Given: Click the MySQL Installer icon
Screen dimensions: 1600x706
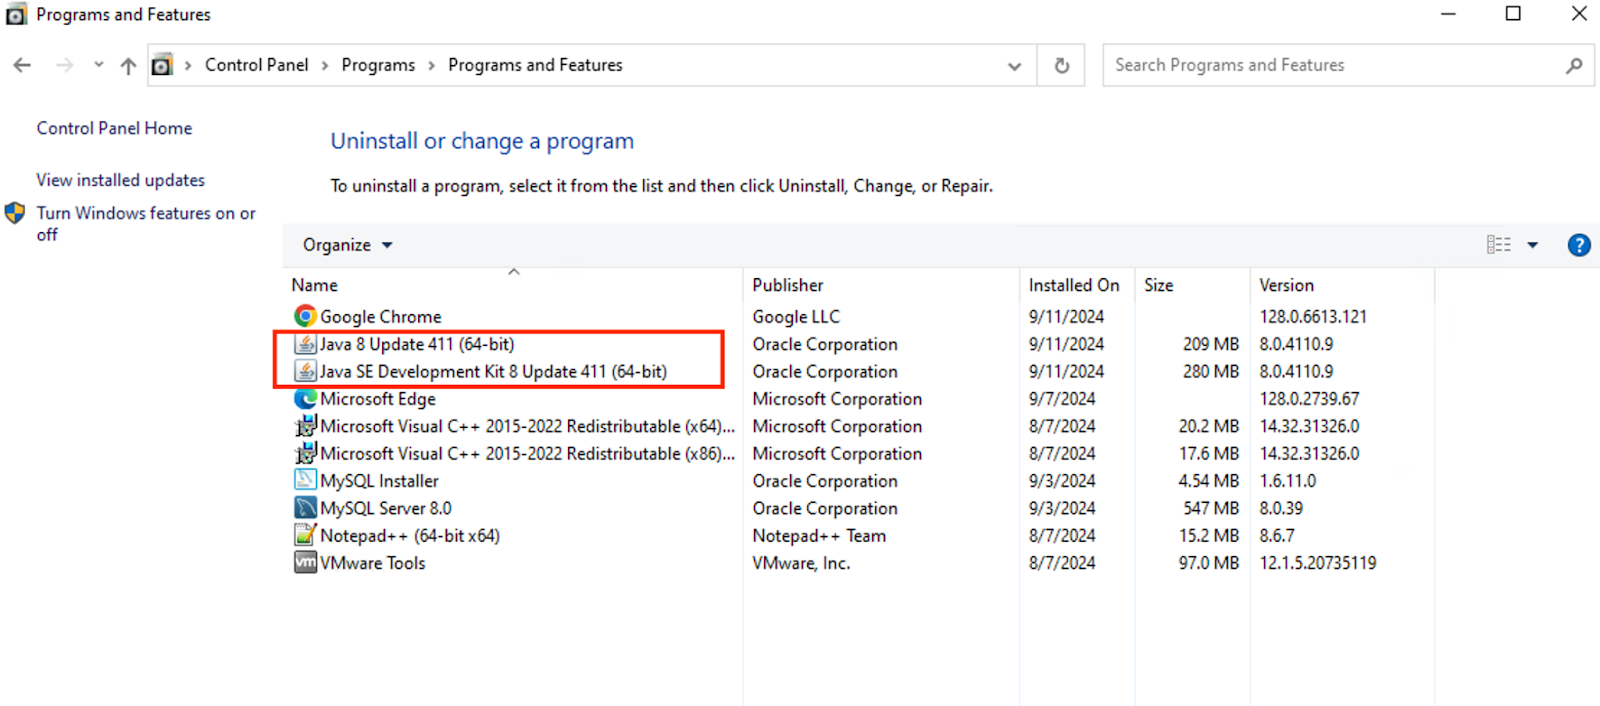Looking at the screenshot, I should pyautogui.click(x=305, y=480).
